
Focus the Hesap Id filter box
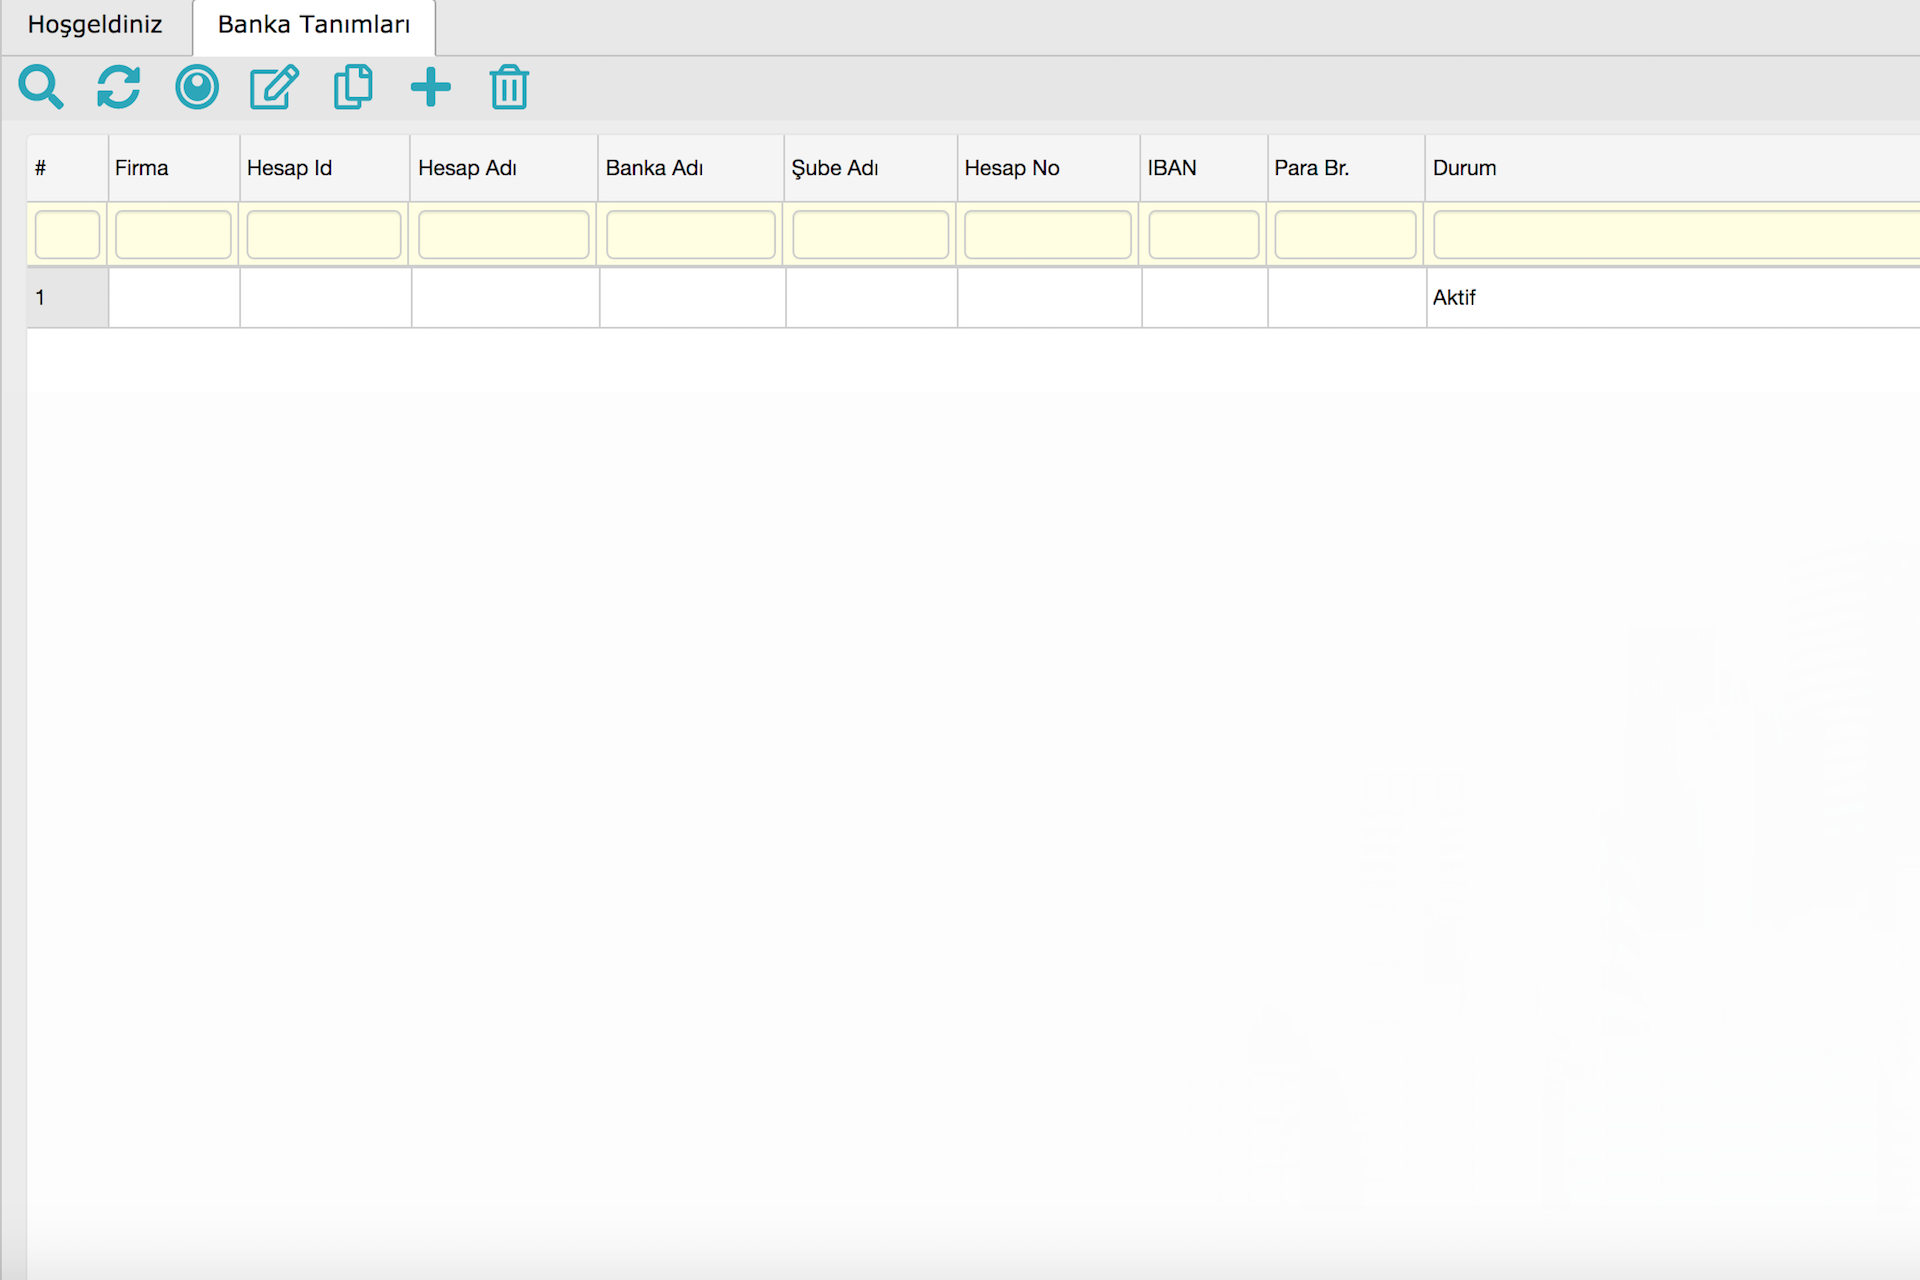(324, 235)
